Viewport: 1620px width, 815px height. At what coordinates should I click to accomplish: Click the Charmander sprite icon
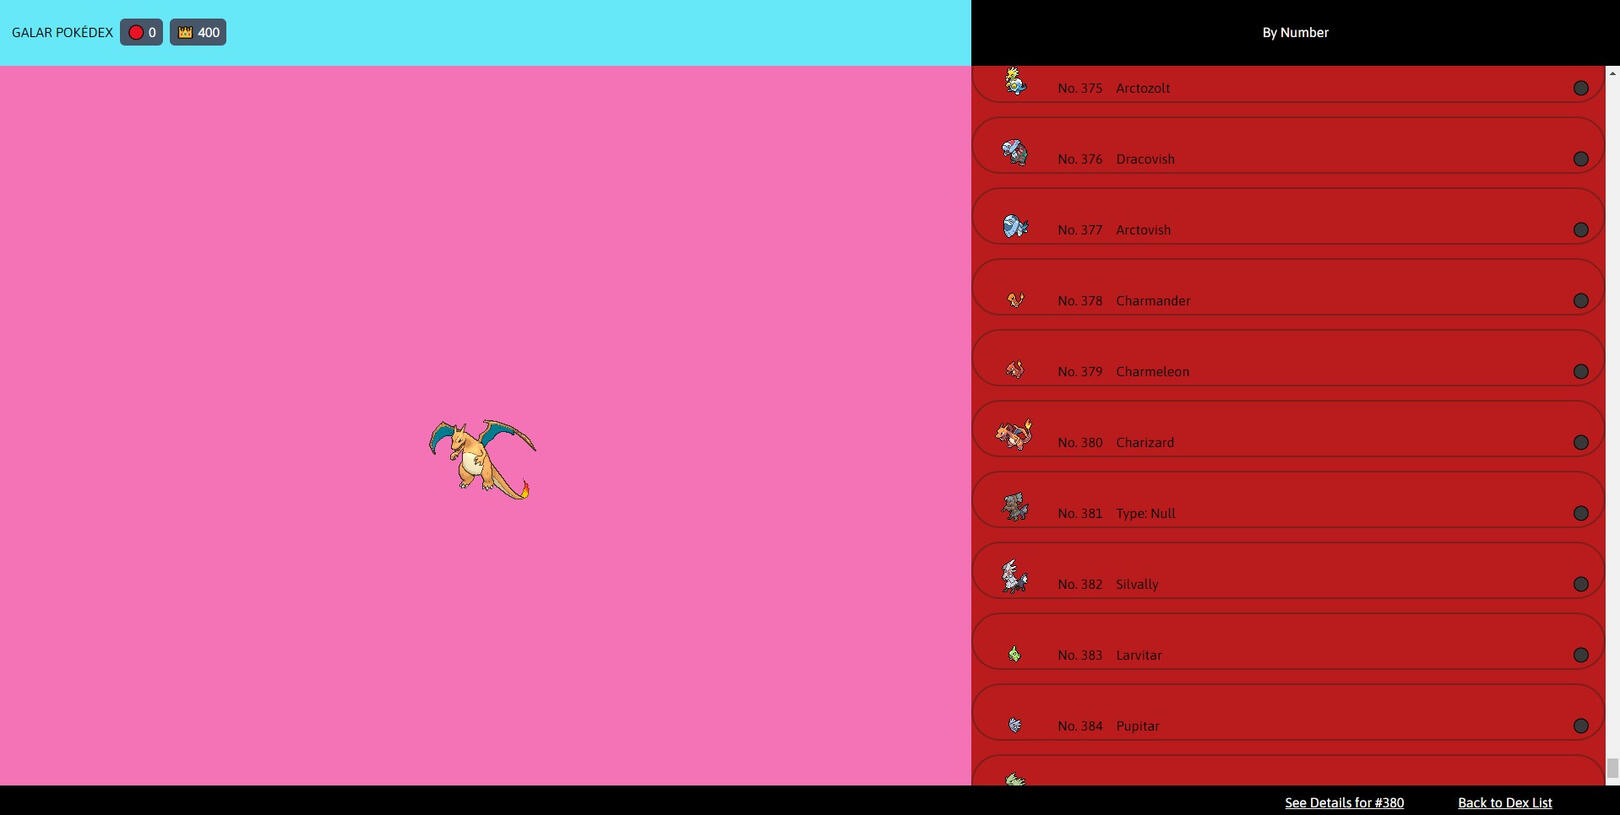pos(1015,300)
